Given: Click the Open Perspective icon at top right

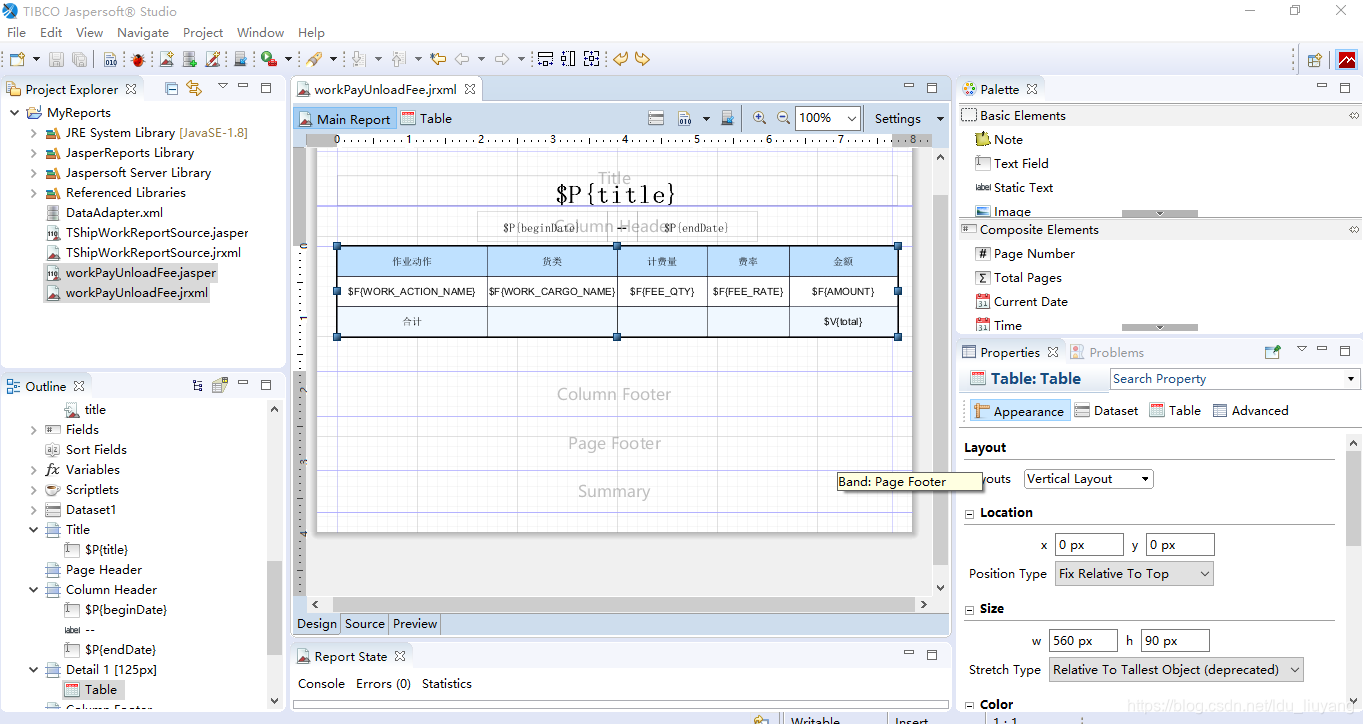Looking at the screenshot, I should point(1315,60).
